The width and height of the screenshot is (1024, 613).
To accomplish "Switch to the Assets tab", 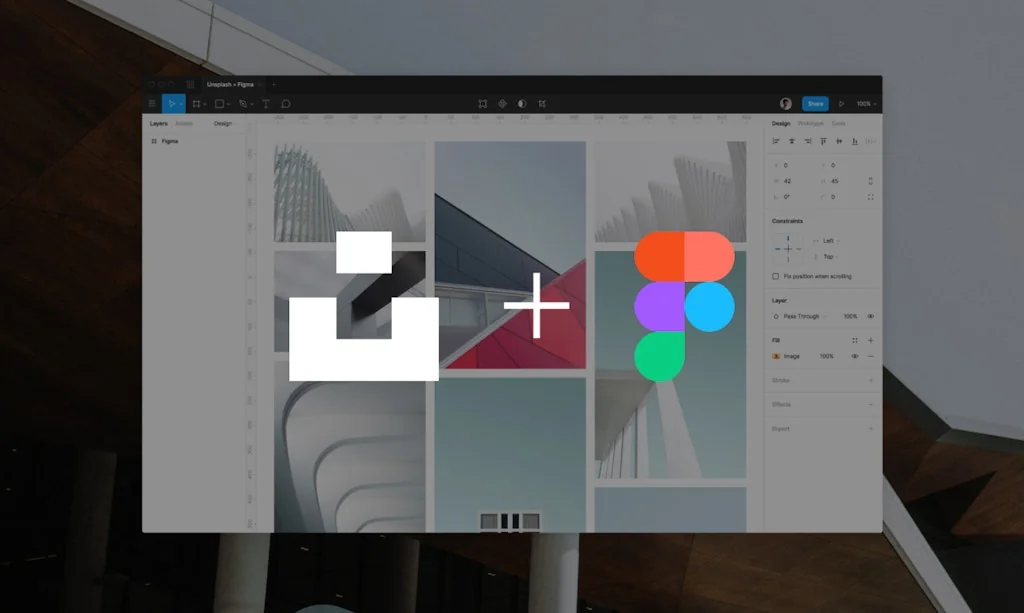I will coord(184,123).
